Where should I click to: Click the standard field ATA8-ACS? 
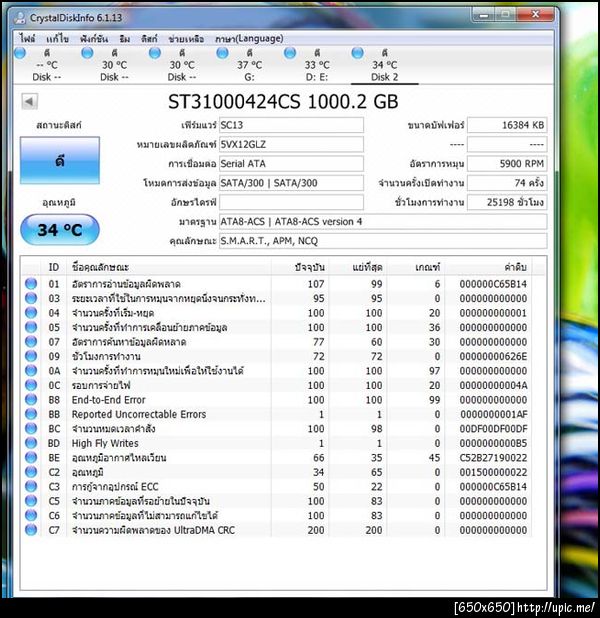[383, 222]
